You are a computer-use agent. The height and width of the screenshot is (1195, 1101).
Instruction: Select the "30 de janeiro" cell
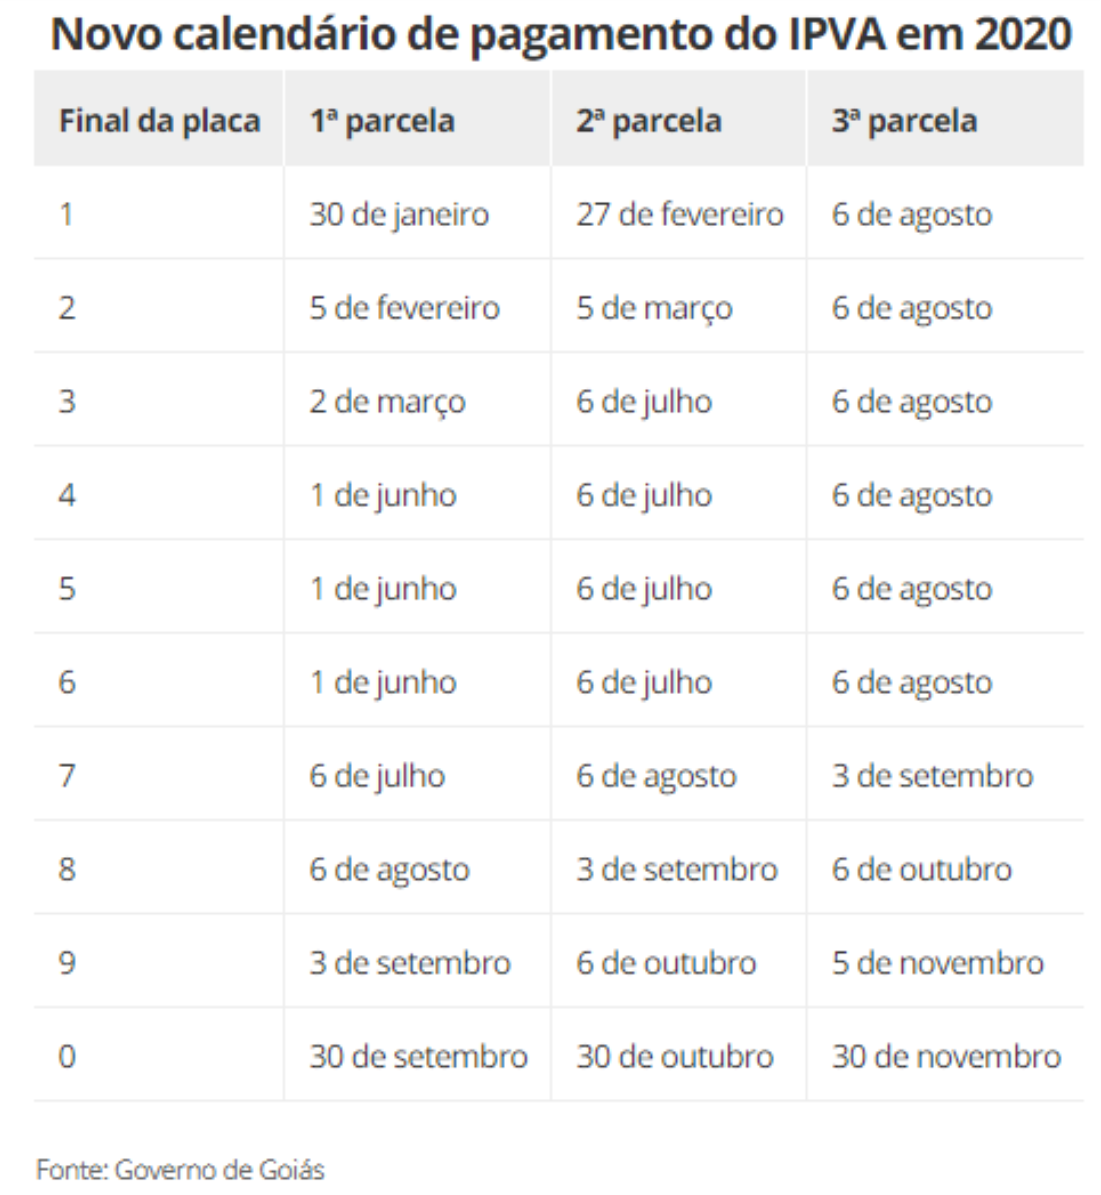[x=399, y=214]
